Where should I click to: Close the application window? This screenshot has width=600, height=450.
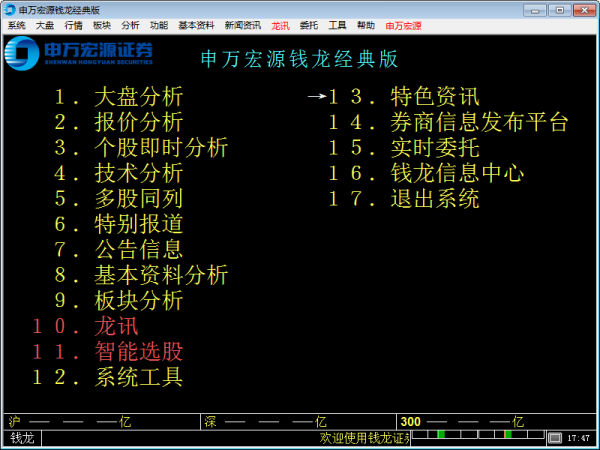click(x=584, y=10)
